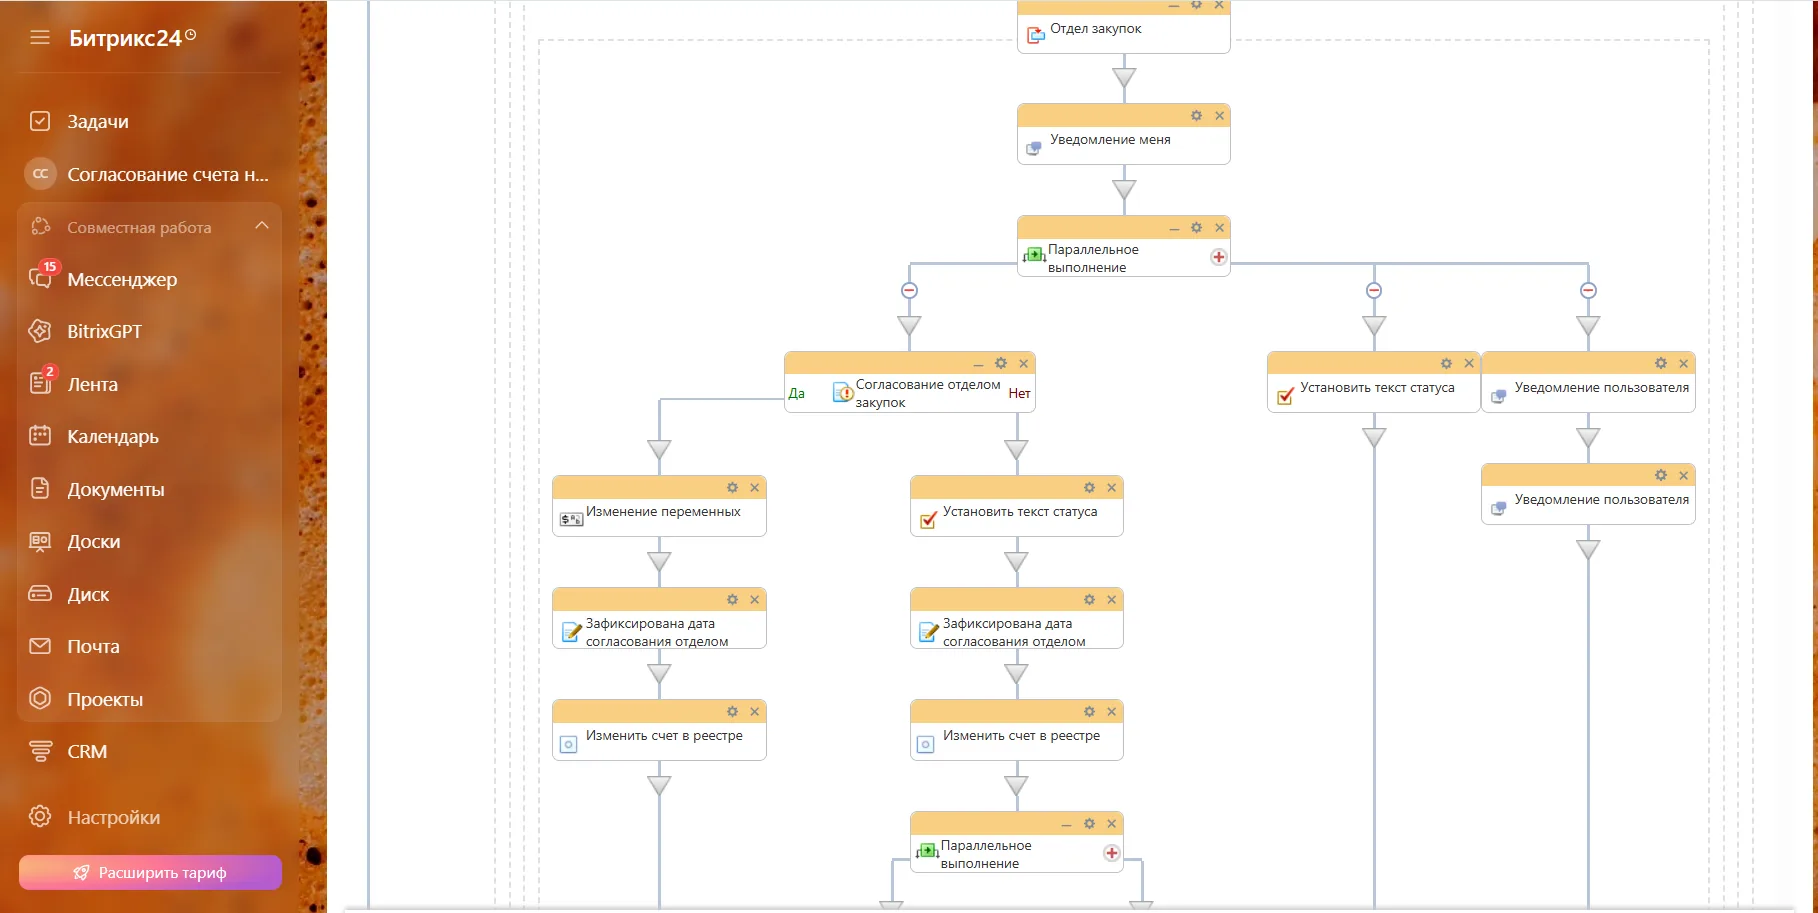Click the Проекты sidebar icon

click(x=40, y=699)
